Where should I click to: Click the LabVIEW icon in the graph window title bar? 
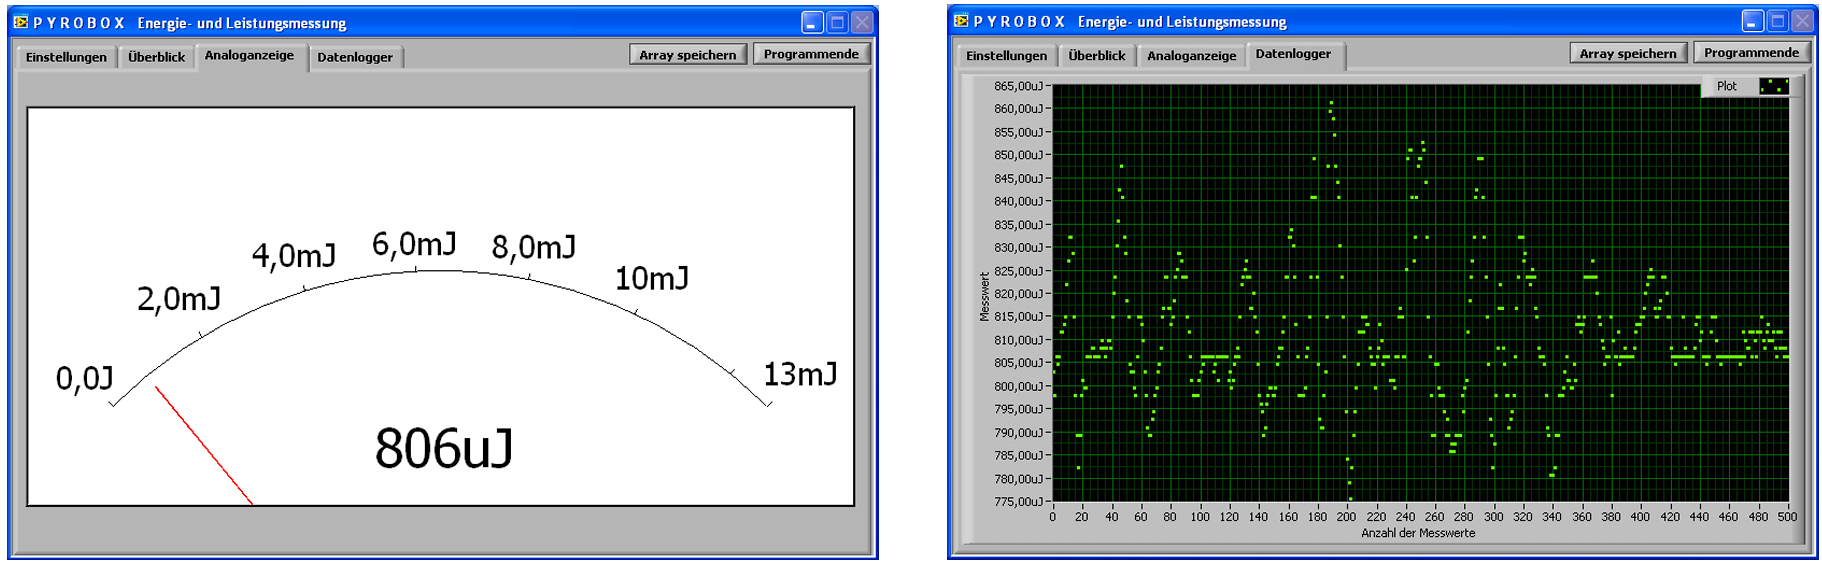click(x=961, y=21)
